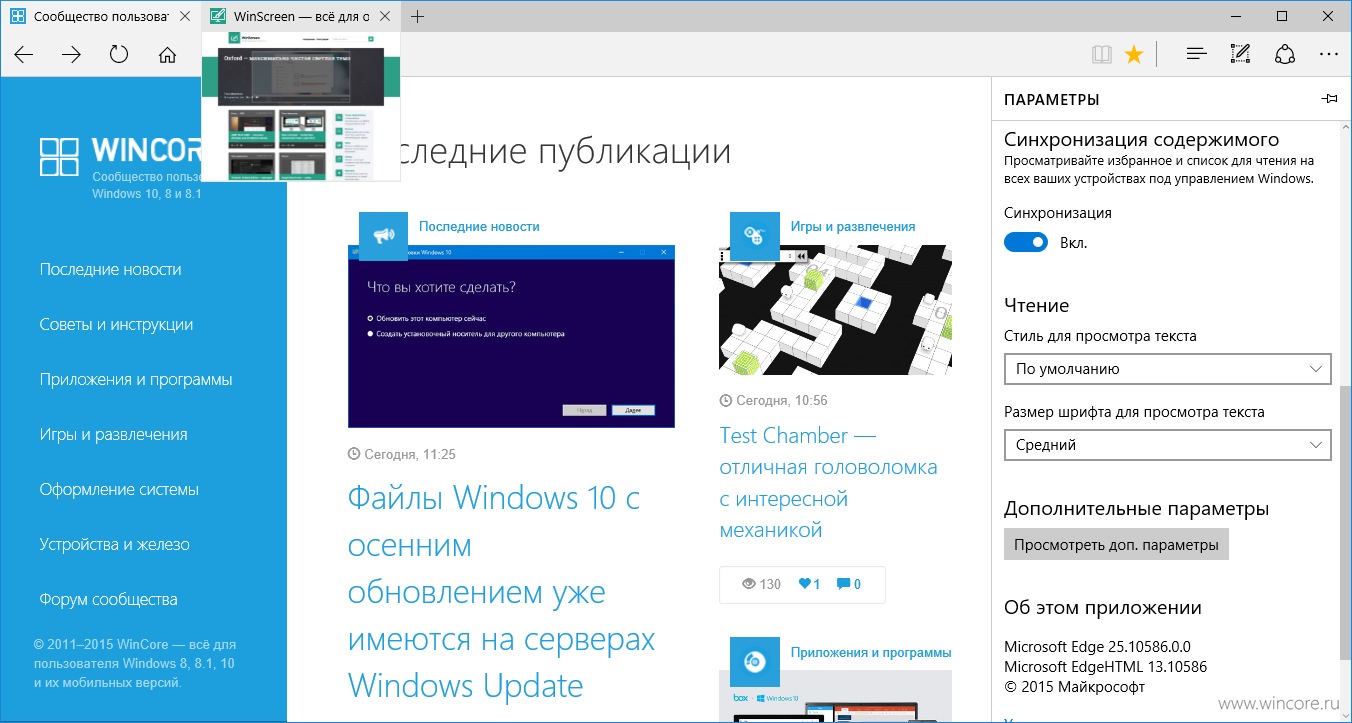Viewport: 1352px width, 723px height.
Task: Open Последние новости in the sidebar
Action: click(x=111, y=269)
